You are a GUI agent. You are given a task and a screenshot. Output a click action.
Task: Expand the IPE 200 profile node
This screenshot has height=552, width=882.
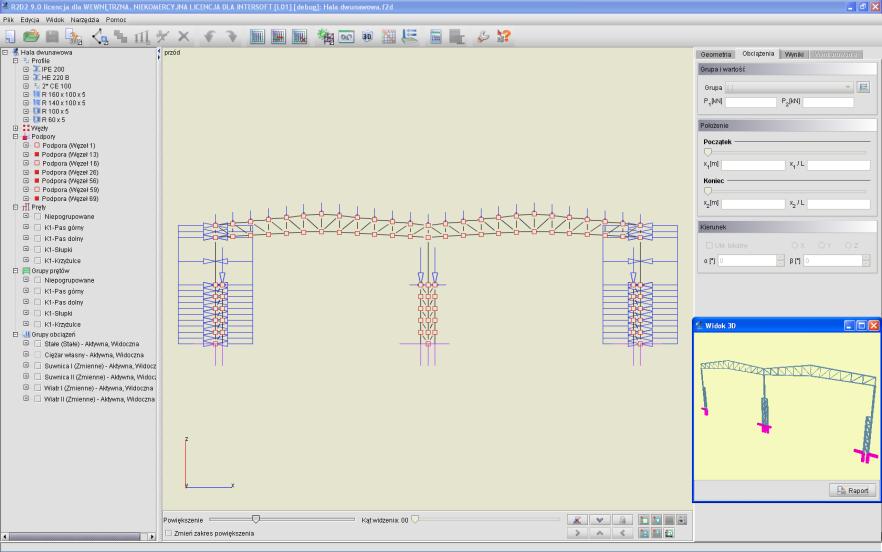26,69
